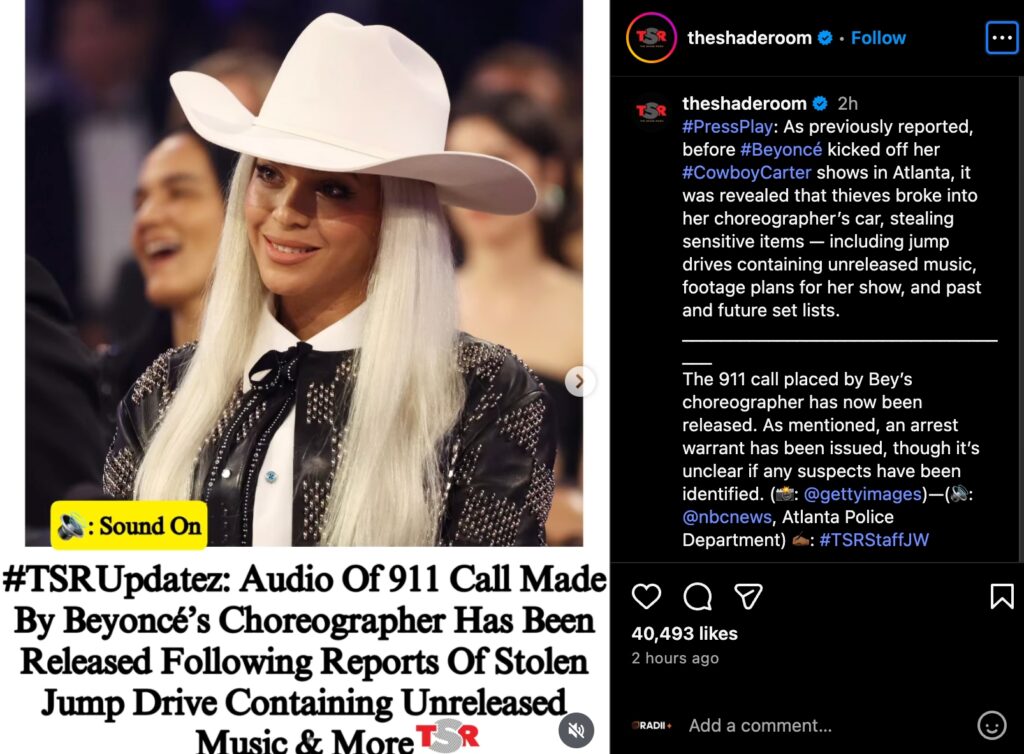Save post with bookmark icon
The height and width of the screenshot is (754, 1024).
click(1002, 596)
